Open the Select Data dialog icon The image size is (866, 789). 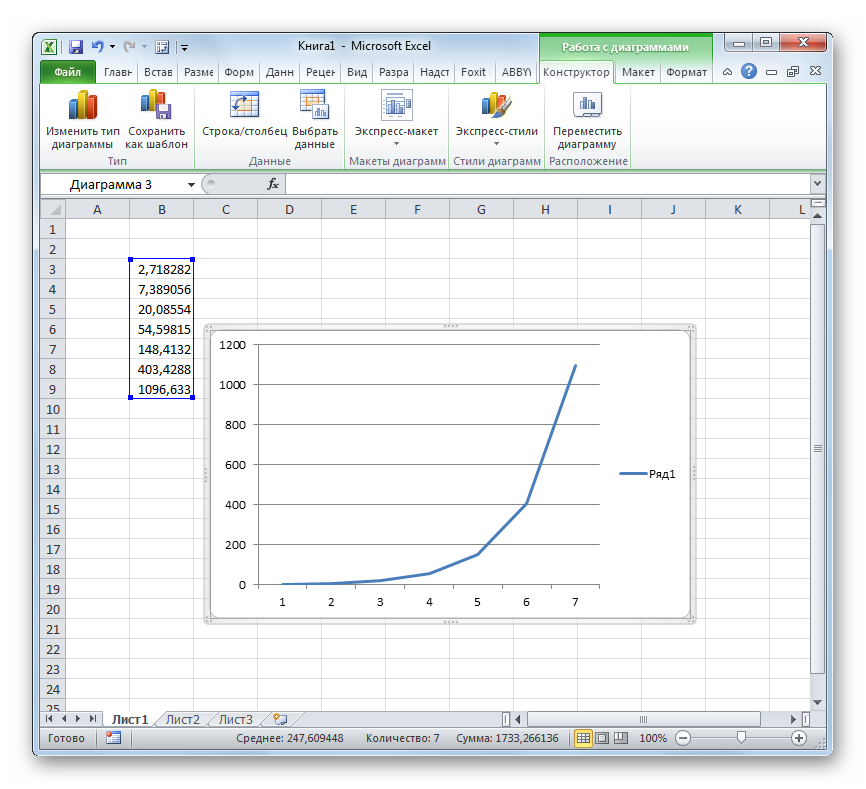pyautogui.click(x=314, y=106)
